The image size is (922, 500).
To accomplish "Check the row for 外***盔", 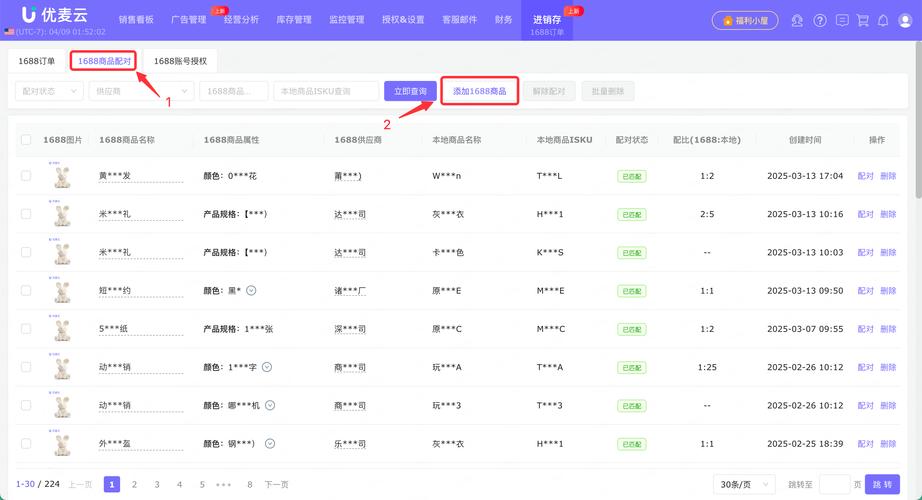I will pos(26,444).
